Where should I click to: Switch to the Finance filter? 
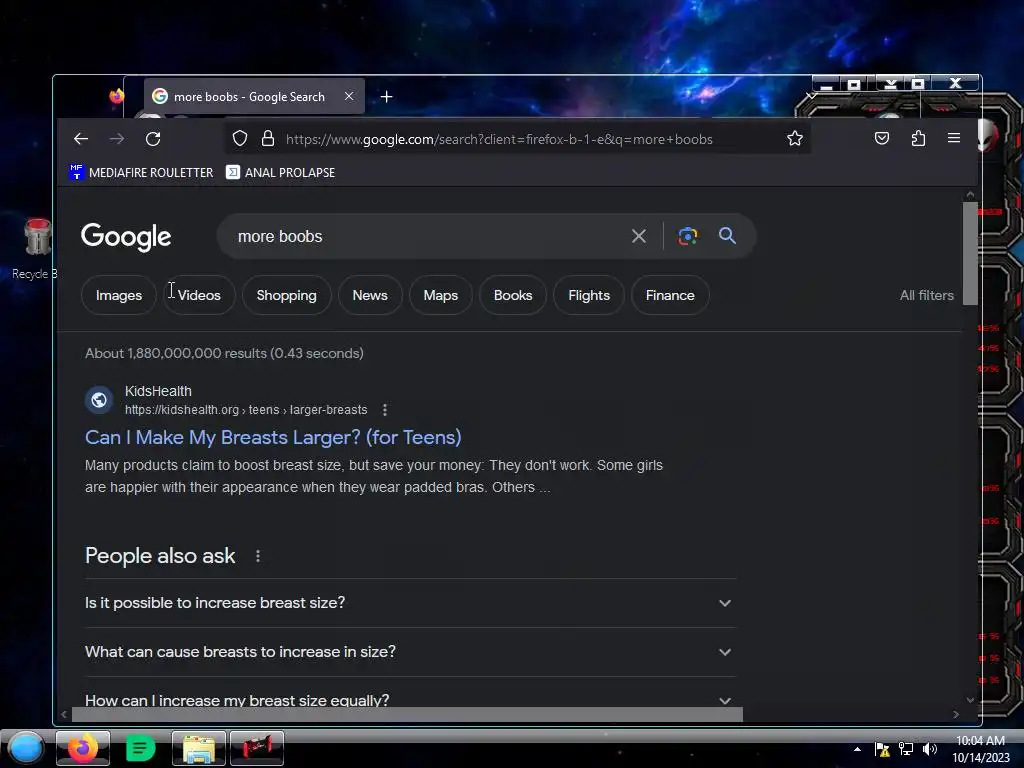[670, 295]
